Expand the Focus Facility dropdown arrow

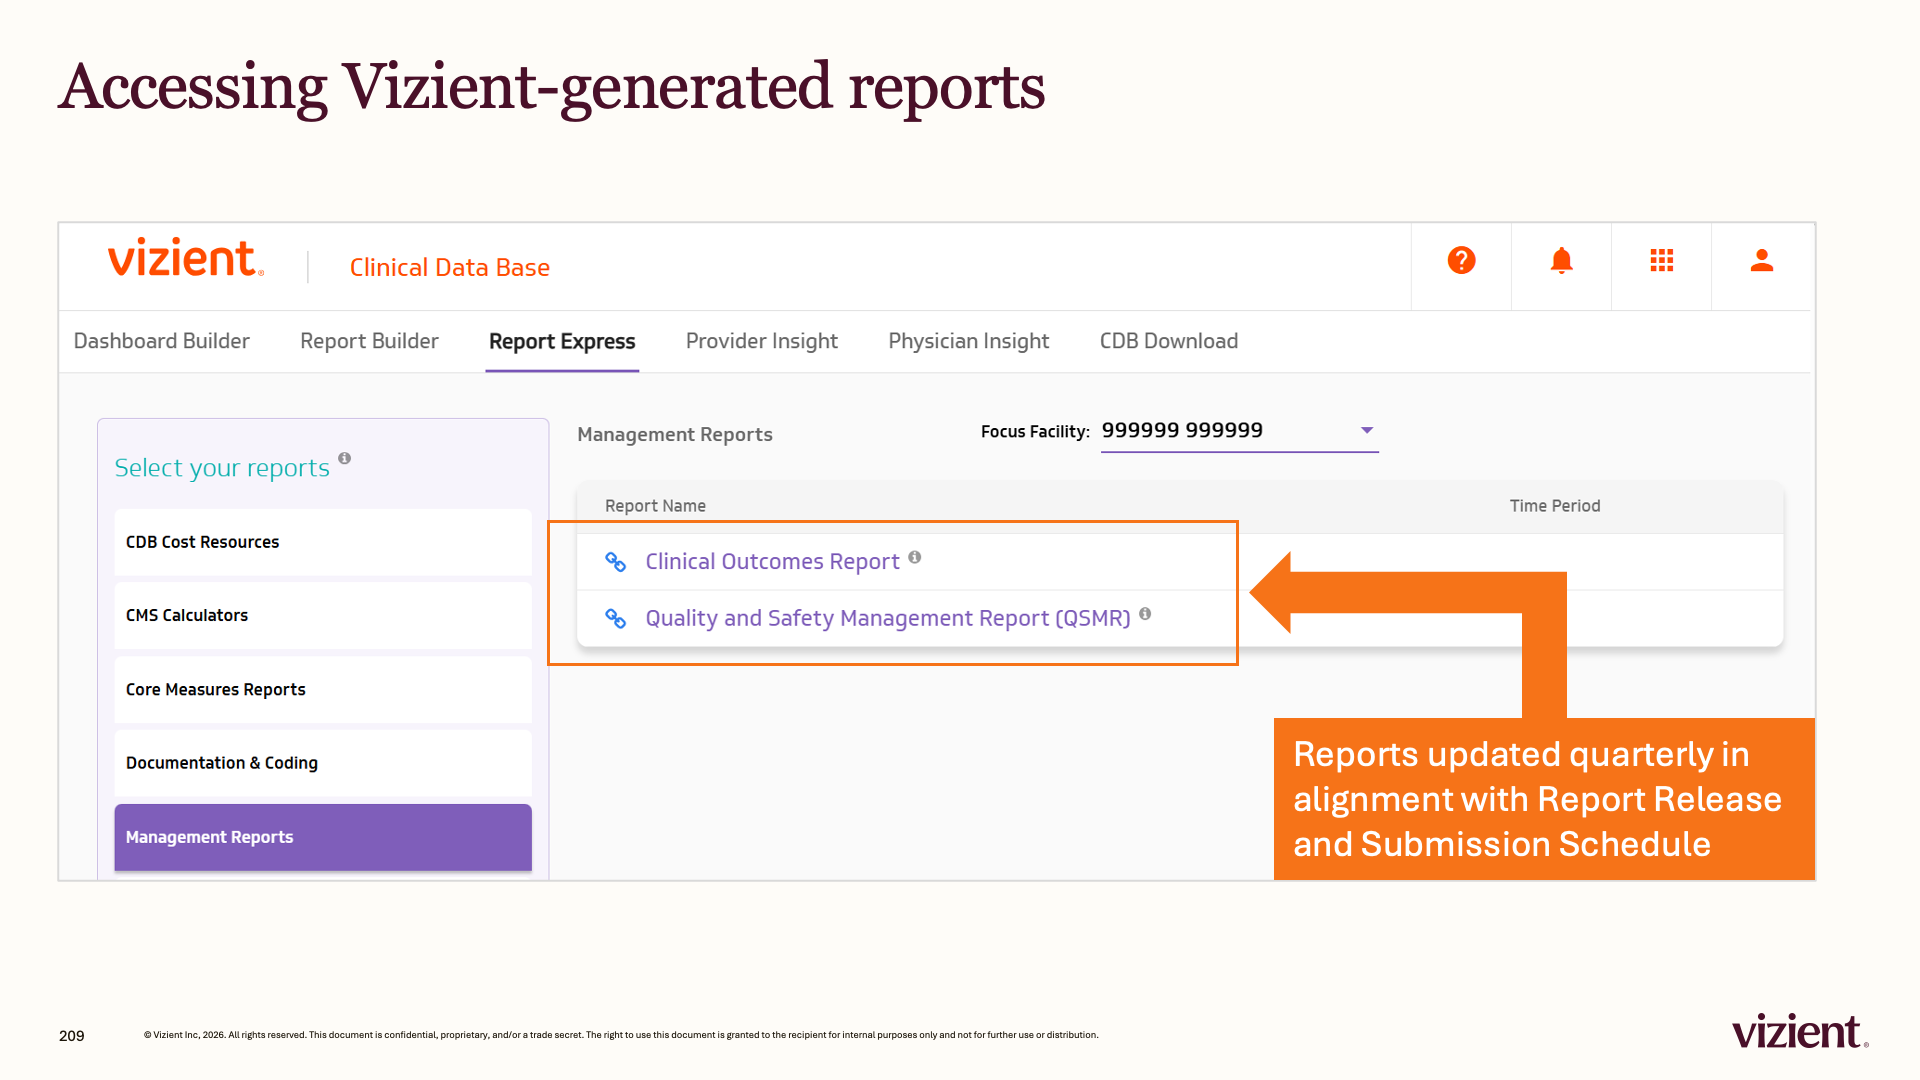(x=1366, y=431)
